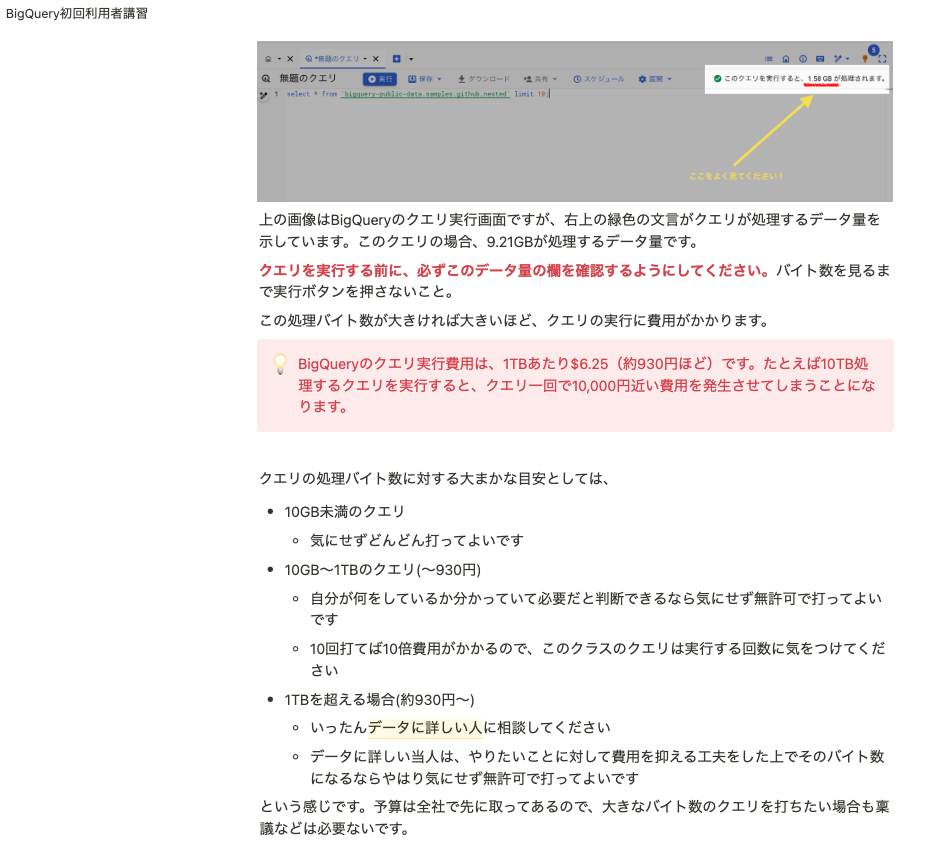The width and height of the screenshot is (950, 850).
Task: Click the bigquery-public-data.samples.github_nested table link
Action: pos(425,94)
